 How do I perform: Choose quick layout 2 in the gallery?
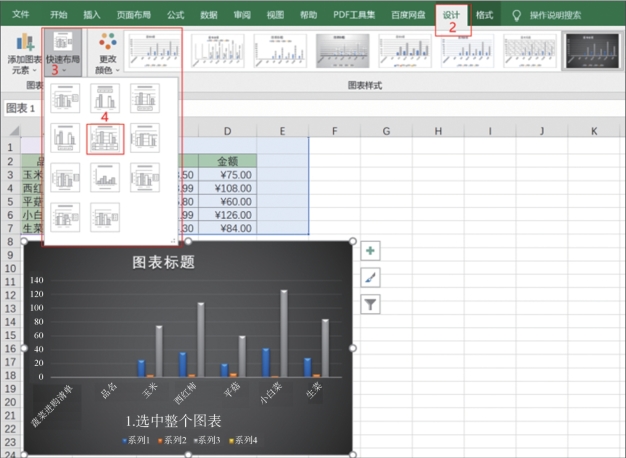point(105,98)
